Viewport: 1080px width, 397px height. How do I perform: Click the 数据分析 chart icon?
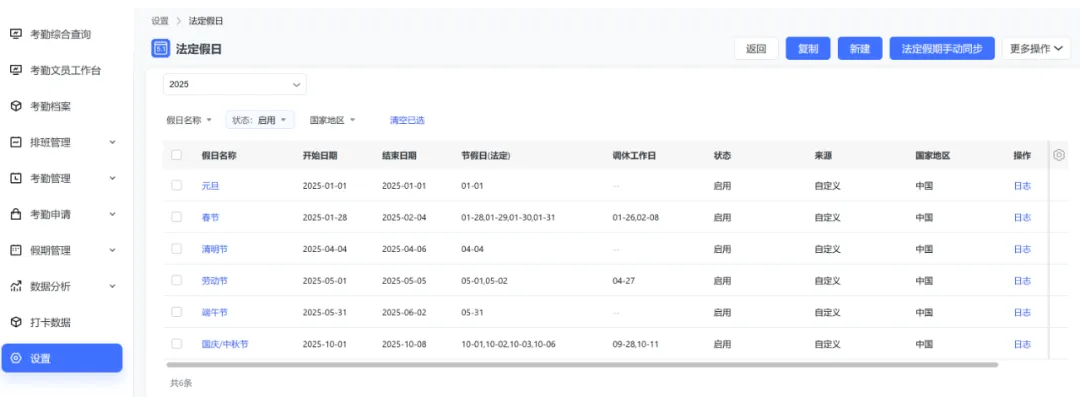coord(16,287)
